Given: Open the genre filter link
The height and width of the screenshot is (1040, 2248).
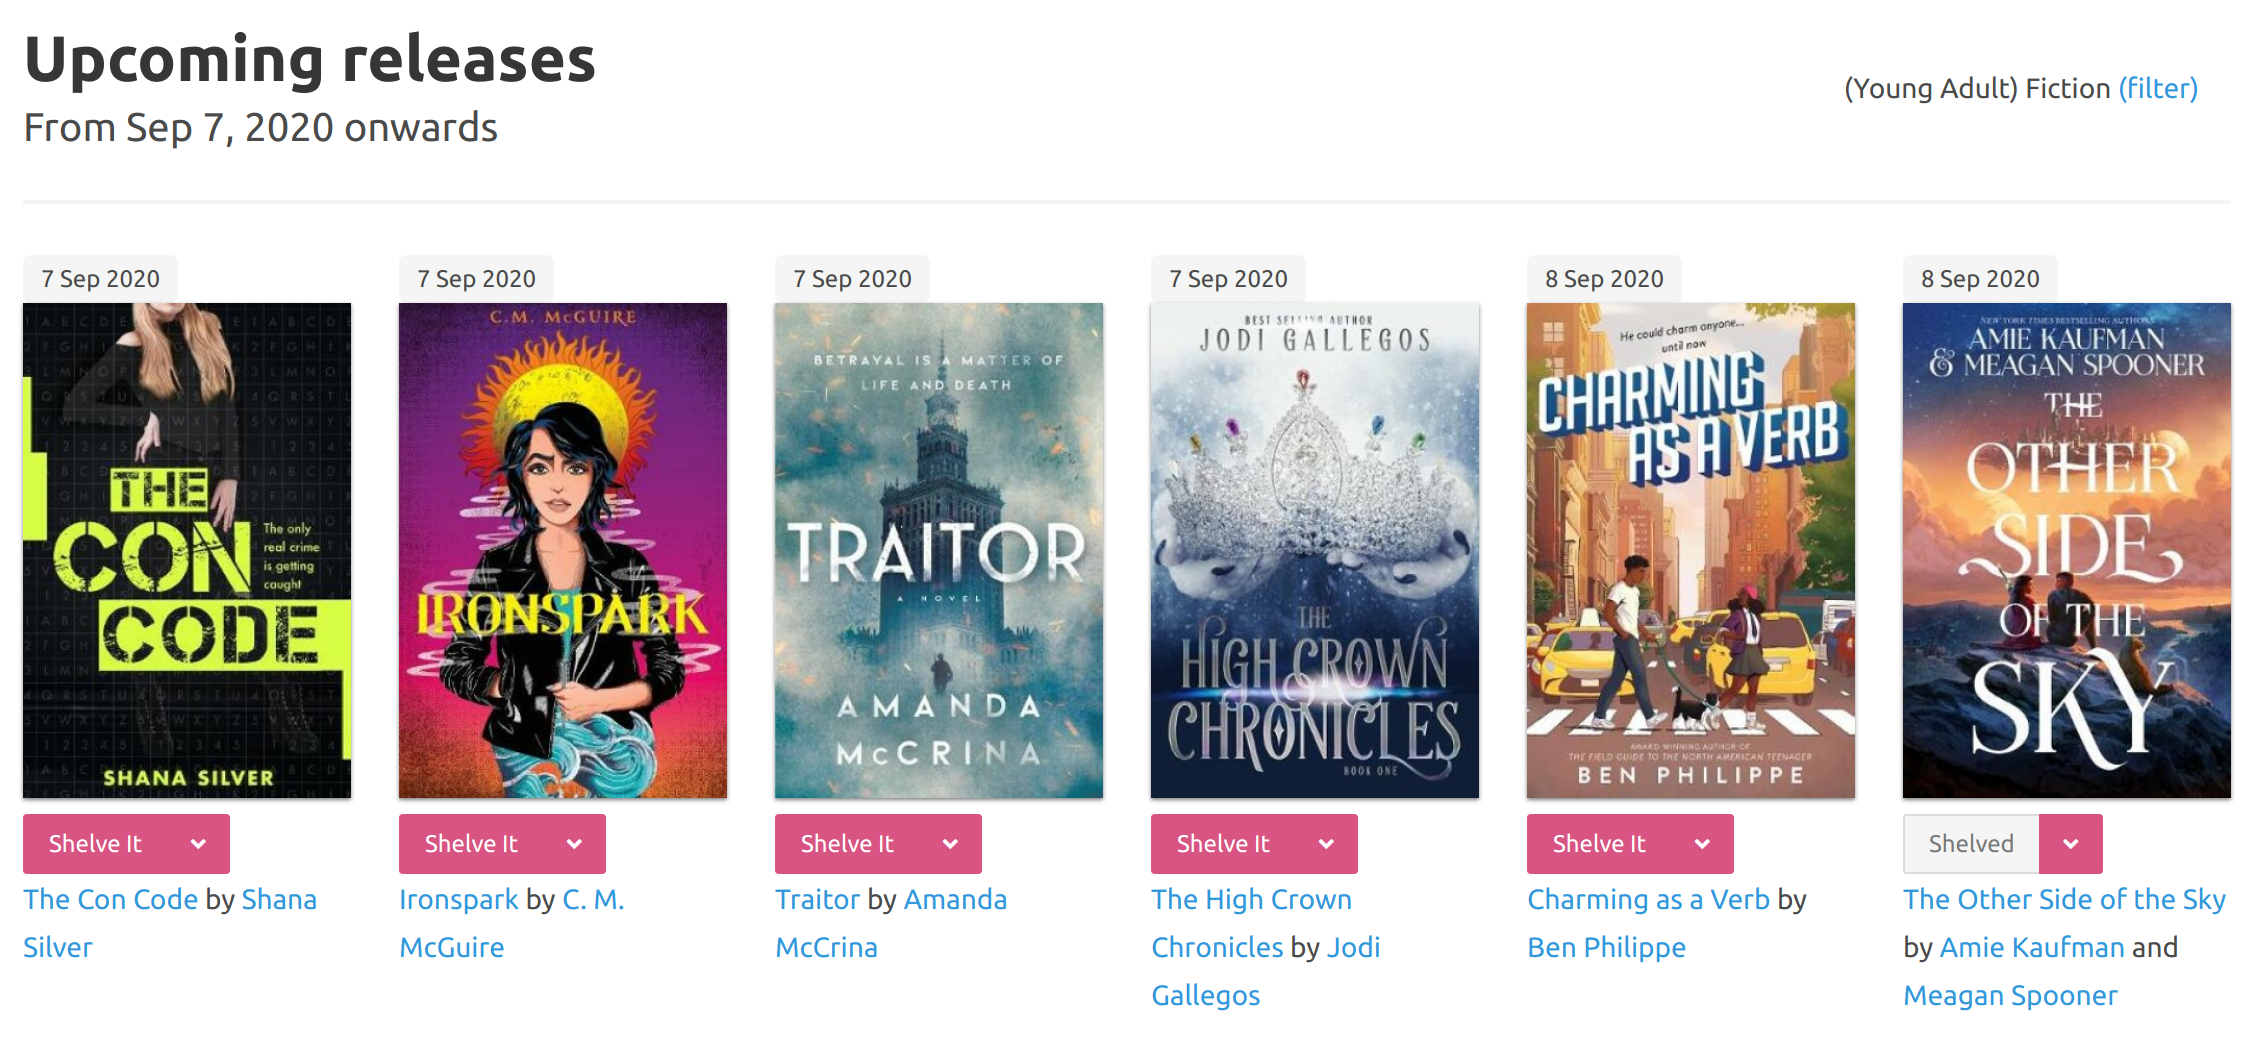Looking at the screenshot, I should tap(2158, 88).
